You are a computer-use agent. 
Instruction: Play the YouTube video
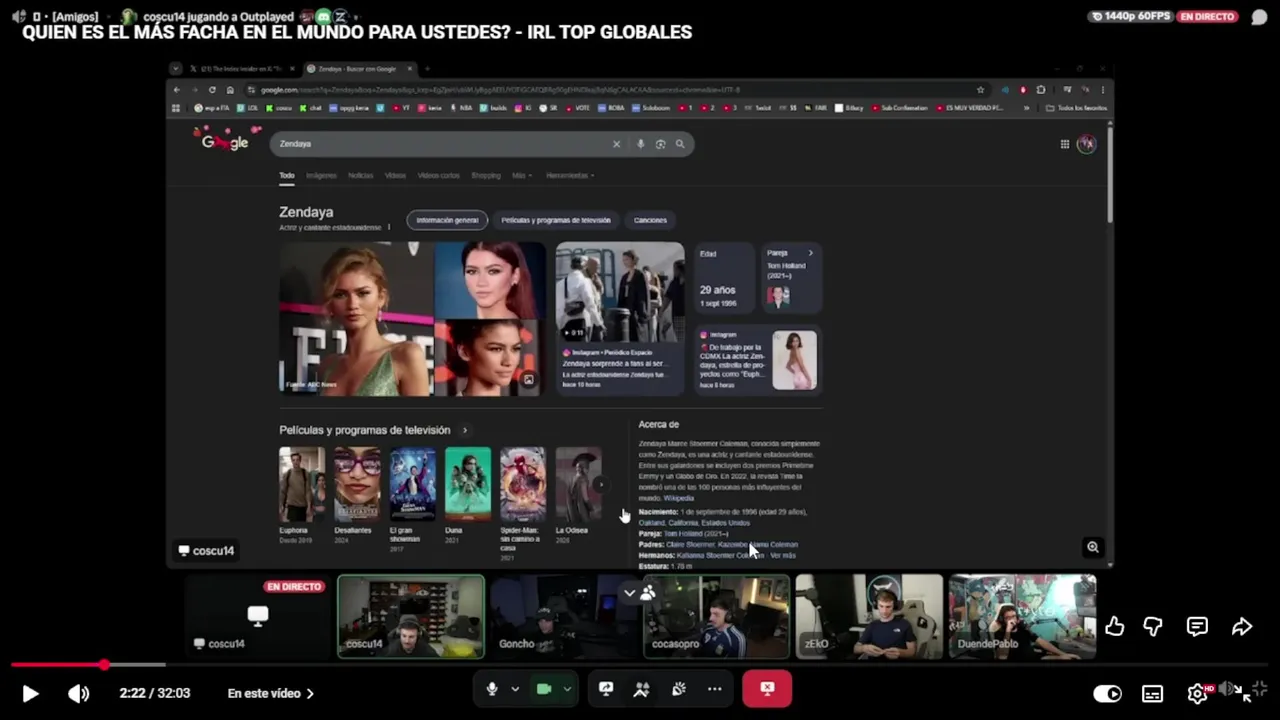(x=30, y=693)
